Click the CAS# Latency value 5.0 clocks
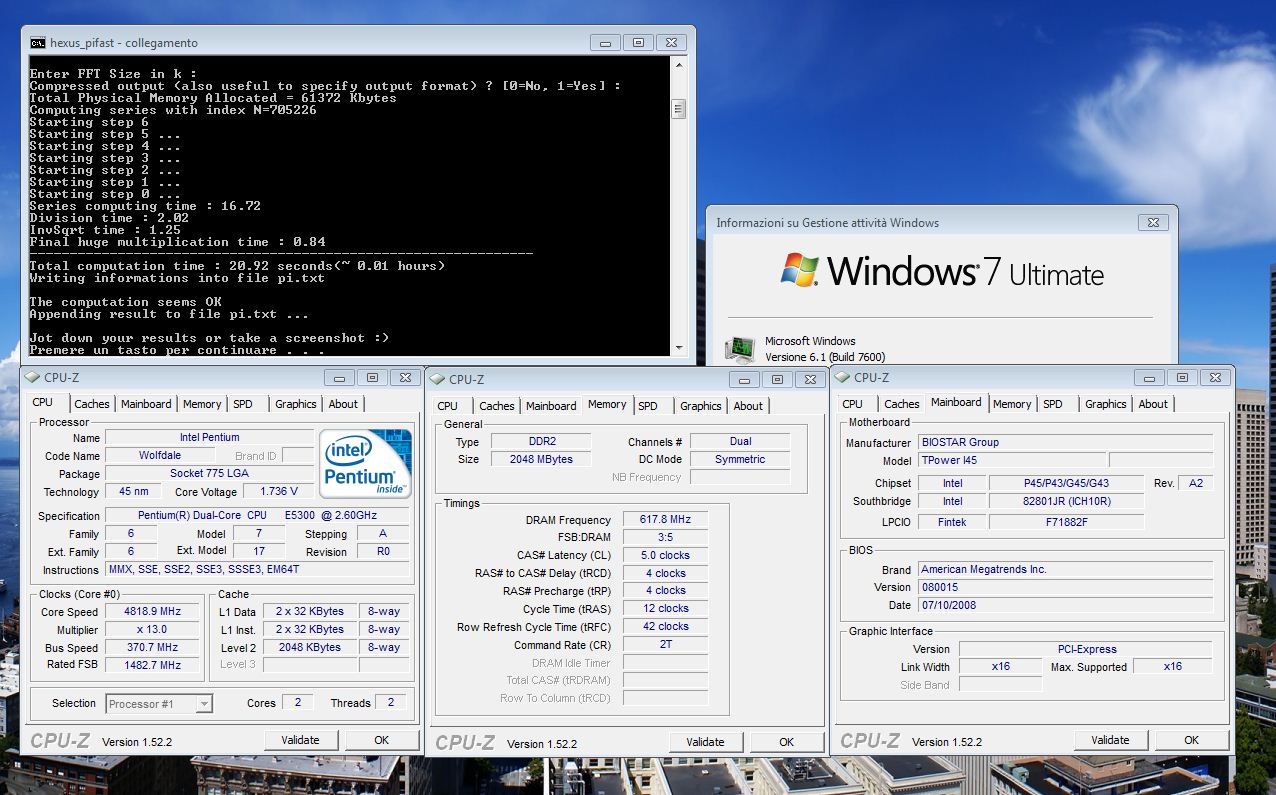 pos(665,556)
